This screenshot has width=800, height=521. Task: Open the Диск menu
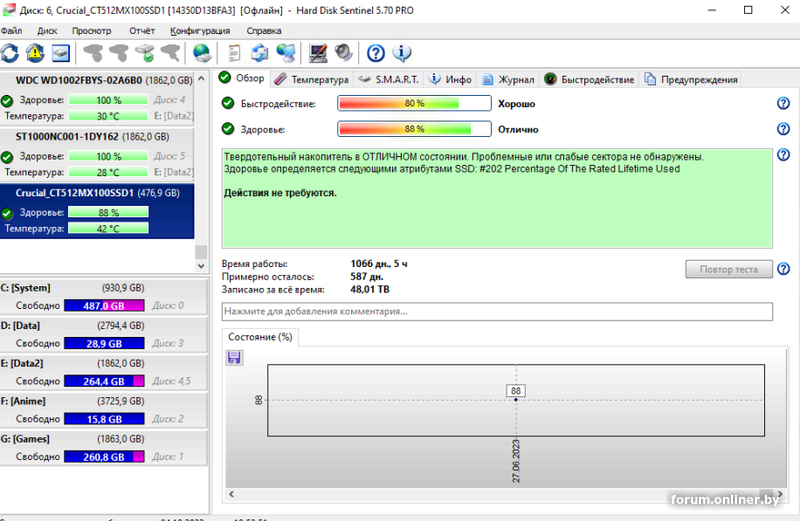[x=47, y=30]
